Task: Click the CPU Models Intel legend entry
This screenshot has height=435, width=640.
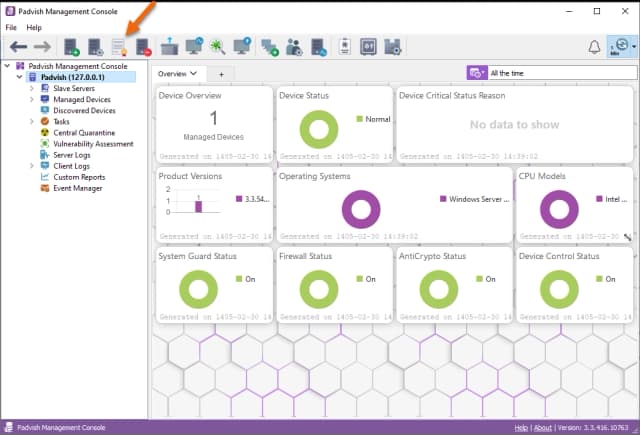Action: coord(611,199)
